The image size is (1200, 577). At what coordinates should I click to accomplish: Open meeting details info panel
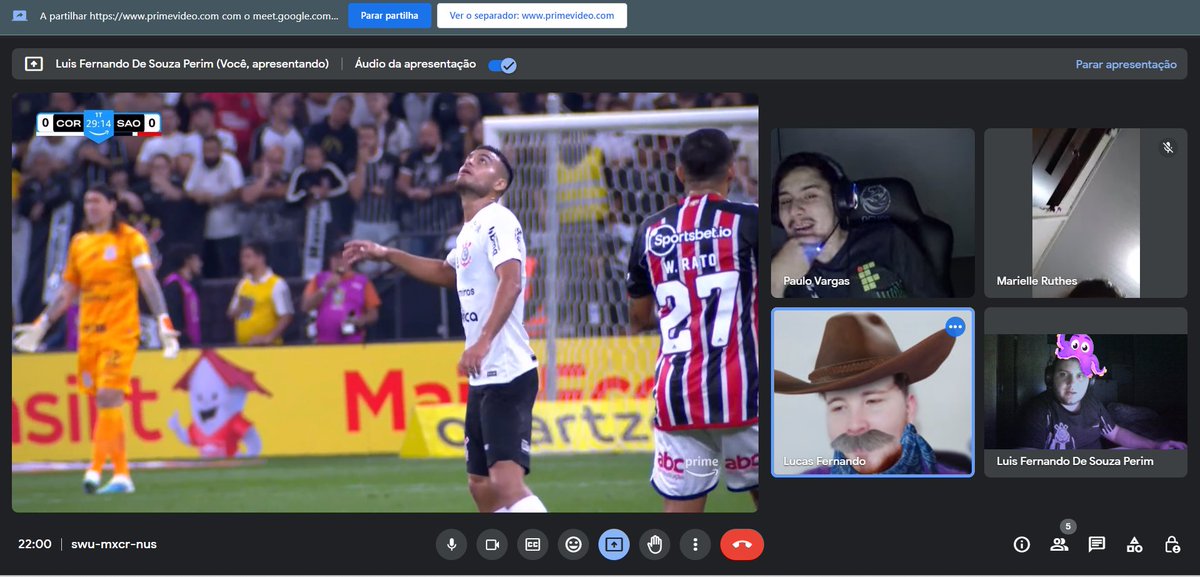tap(1022, 544)
